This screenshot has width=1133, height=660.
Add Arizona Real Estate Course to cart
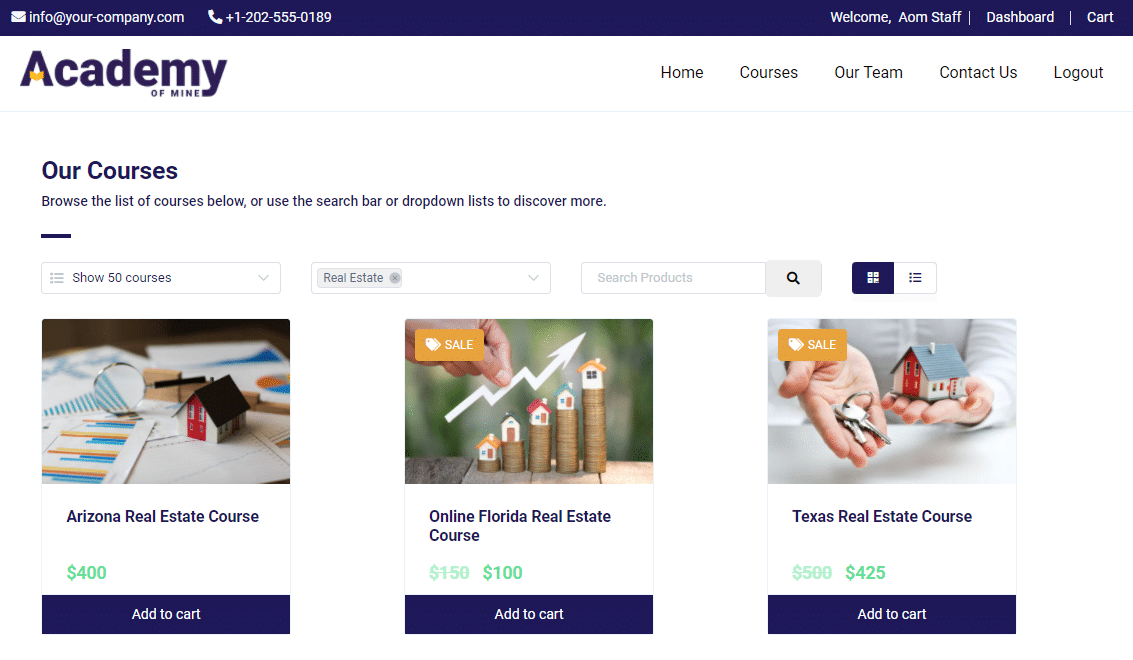point(166,614)
